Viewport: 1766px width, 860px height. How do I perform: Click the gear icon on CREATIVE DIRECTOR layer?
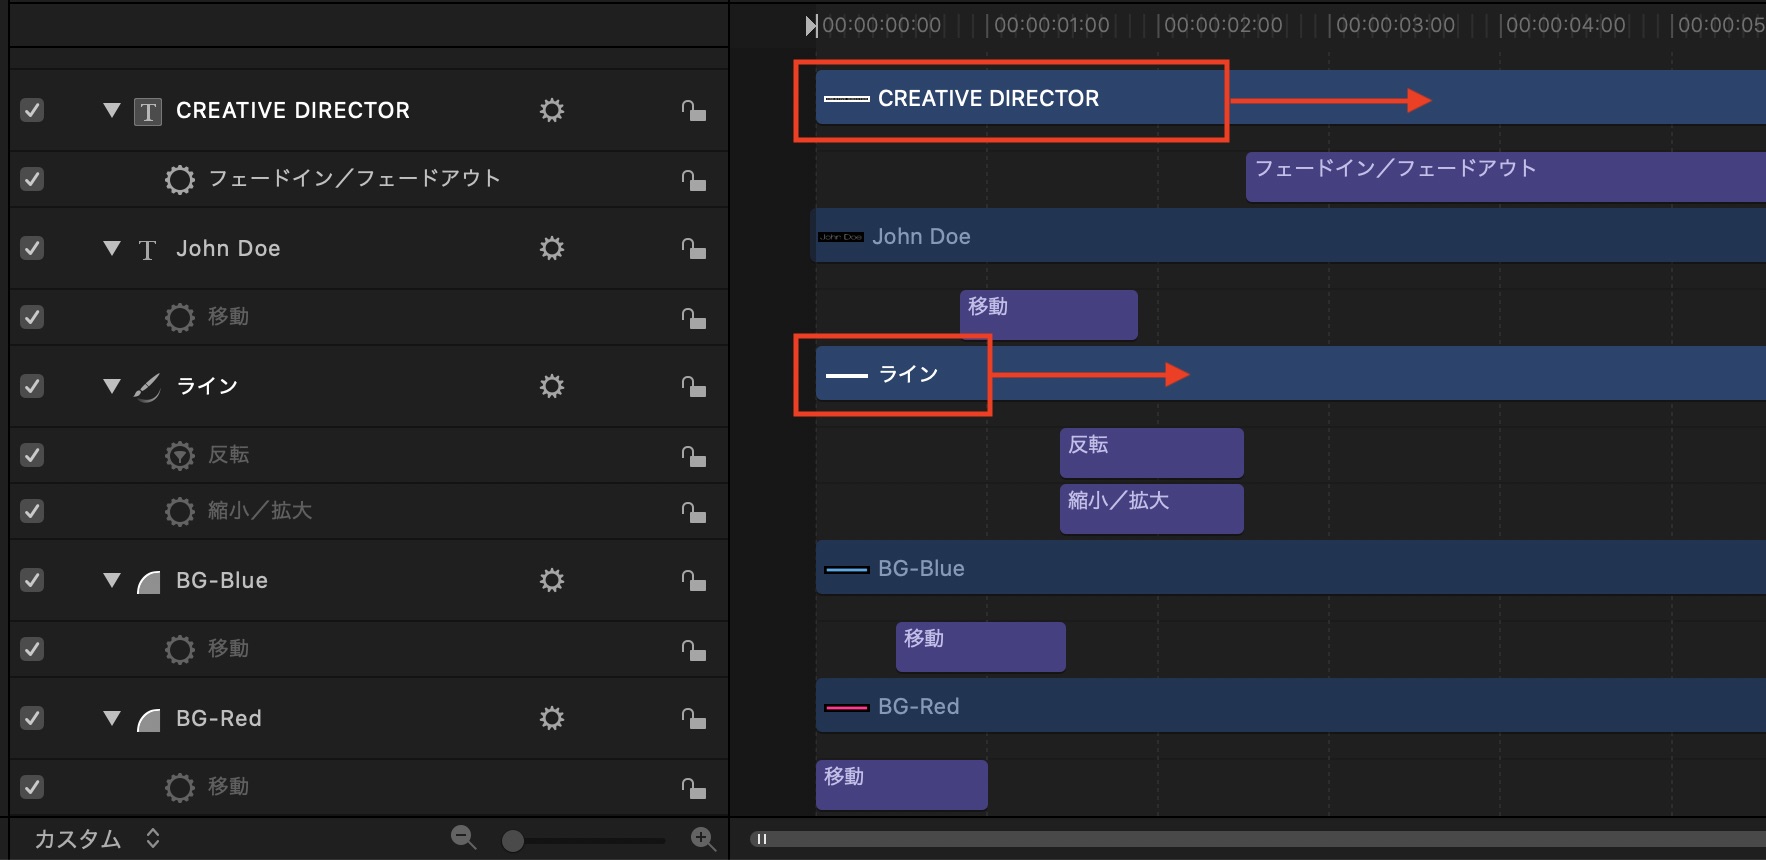[552, 110]
